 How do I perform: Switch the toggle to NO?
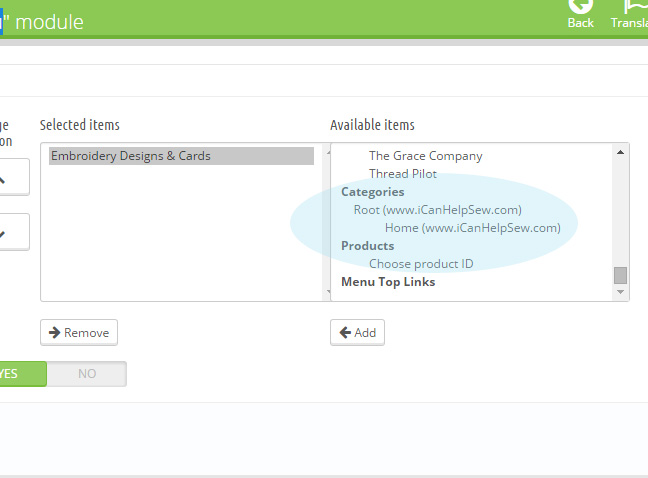point(87,374)
